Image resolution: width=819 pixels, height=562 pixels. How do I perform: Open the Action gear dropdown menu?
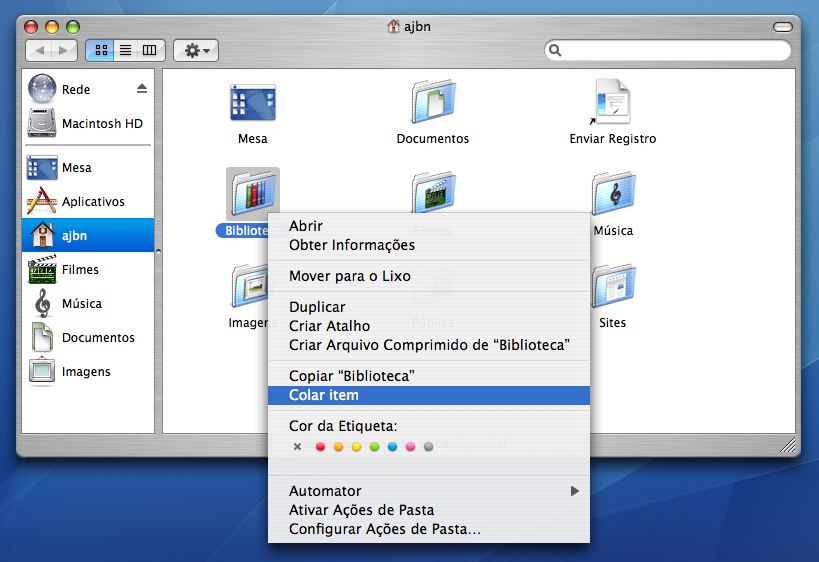(x=196, y=50)
